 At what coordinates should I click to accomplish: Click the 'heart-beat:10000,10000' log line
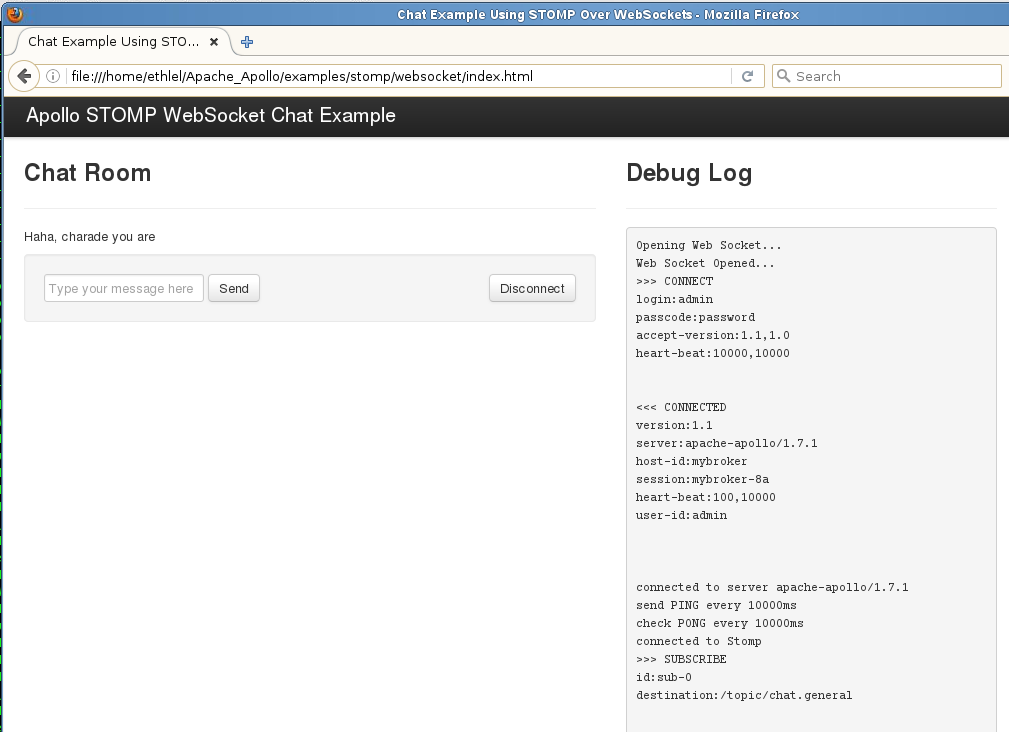point(712,353)
